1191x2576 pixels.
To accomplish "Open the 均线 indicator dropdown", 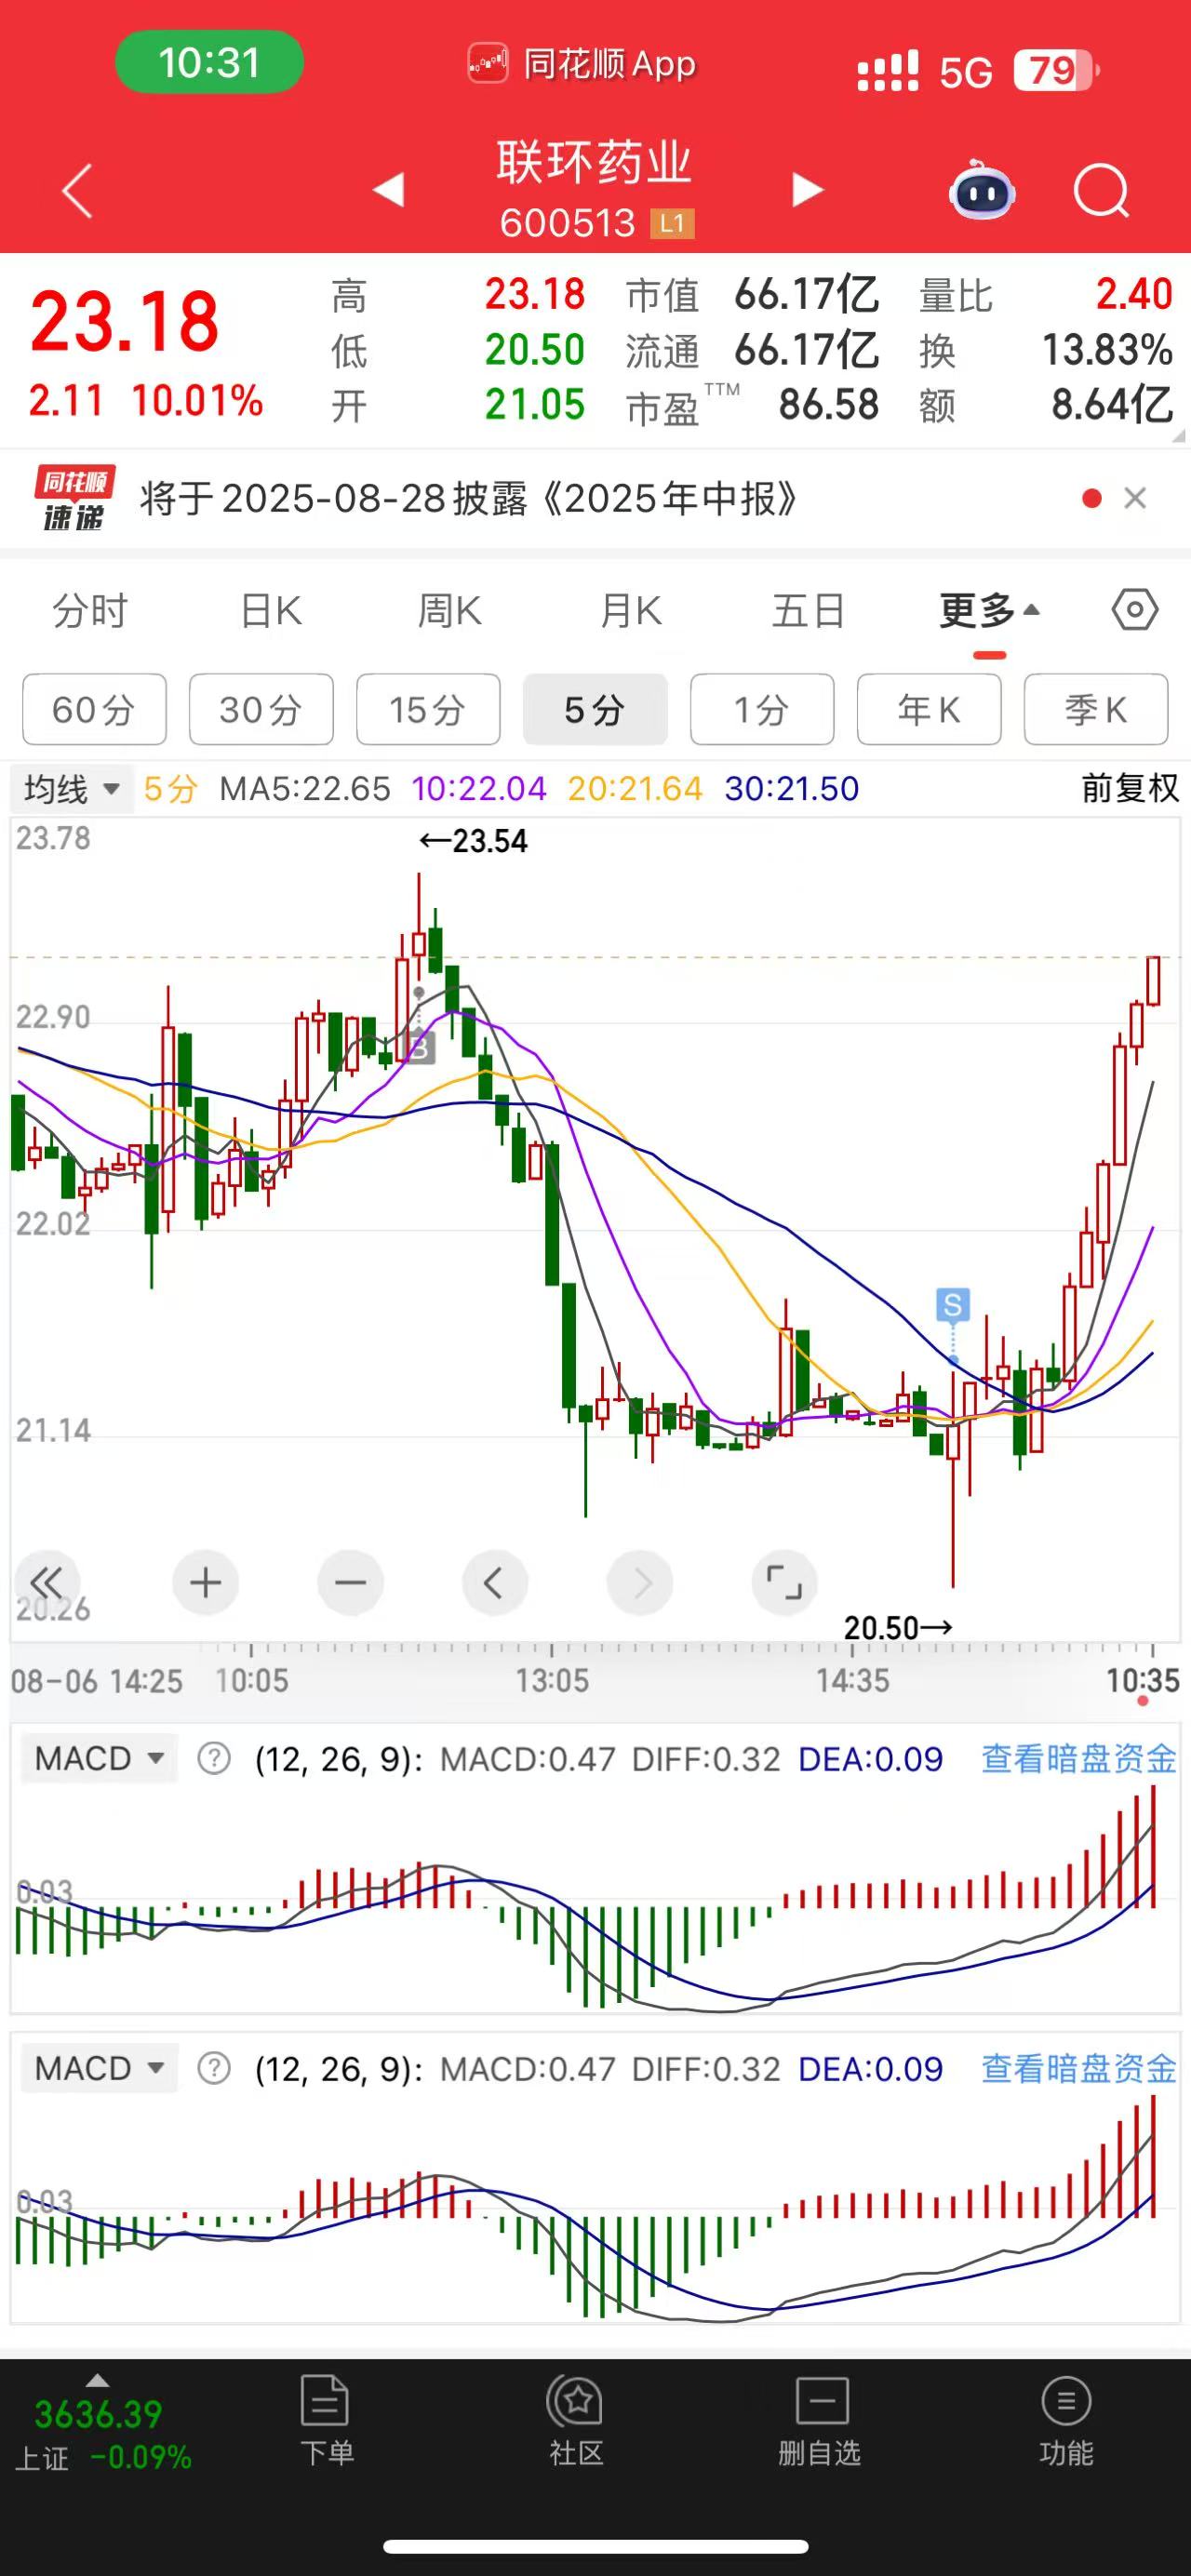I will coord(72,789).
